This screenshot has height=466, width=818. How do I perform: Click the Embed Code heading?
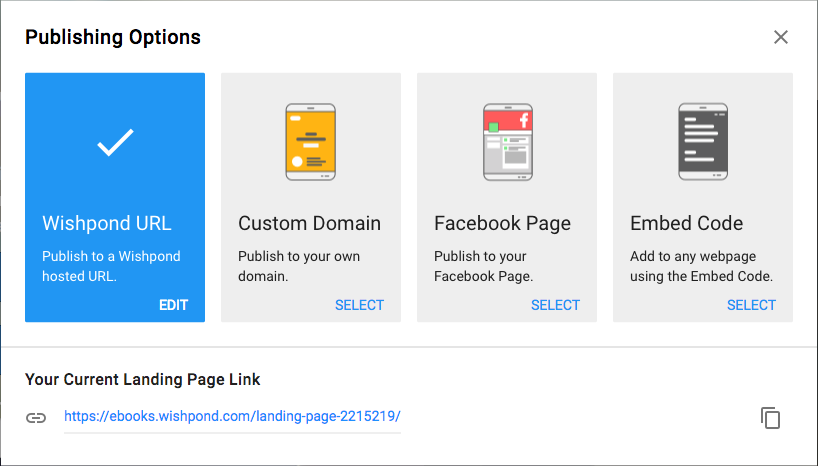coord(687,223)
